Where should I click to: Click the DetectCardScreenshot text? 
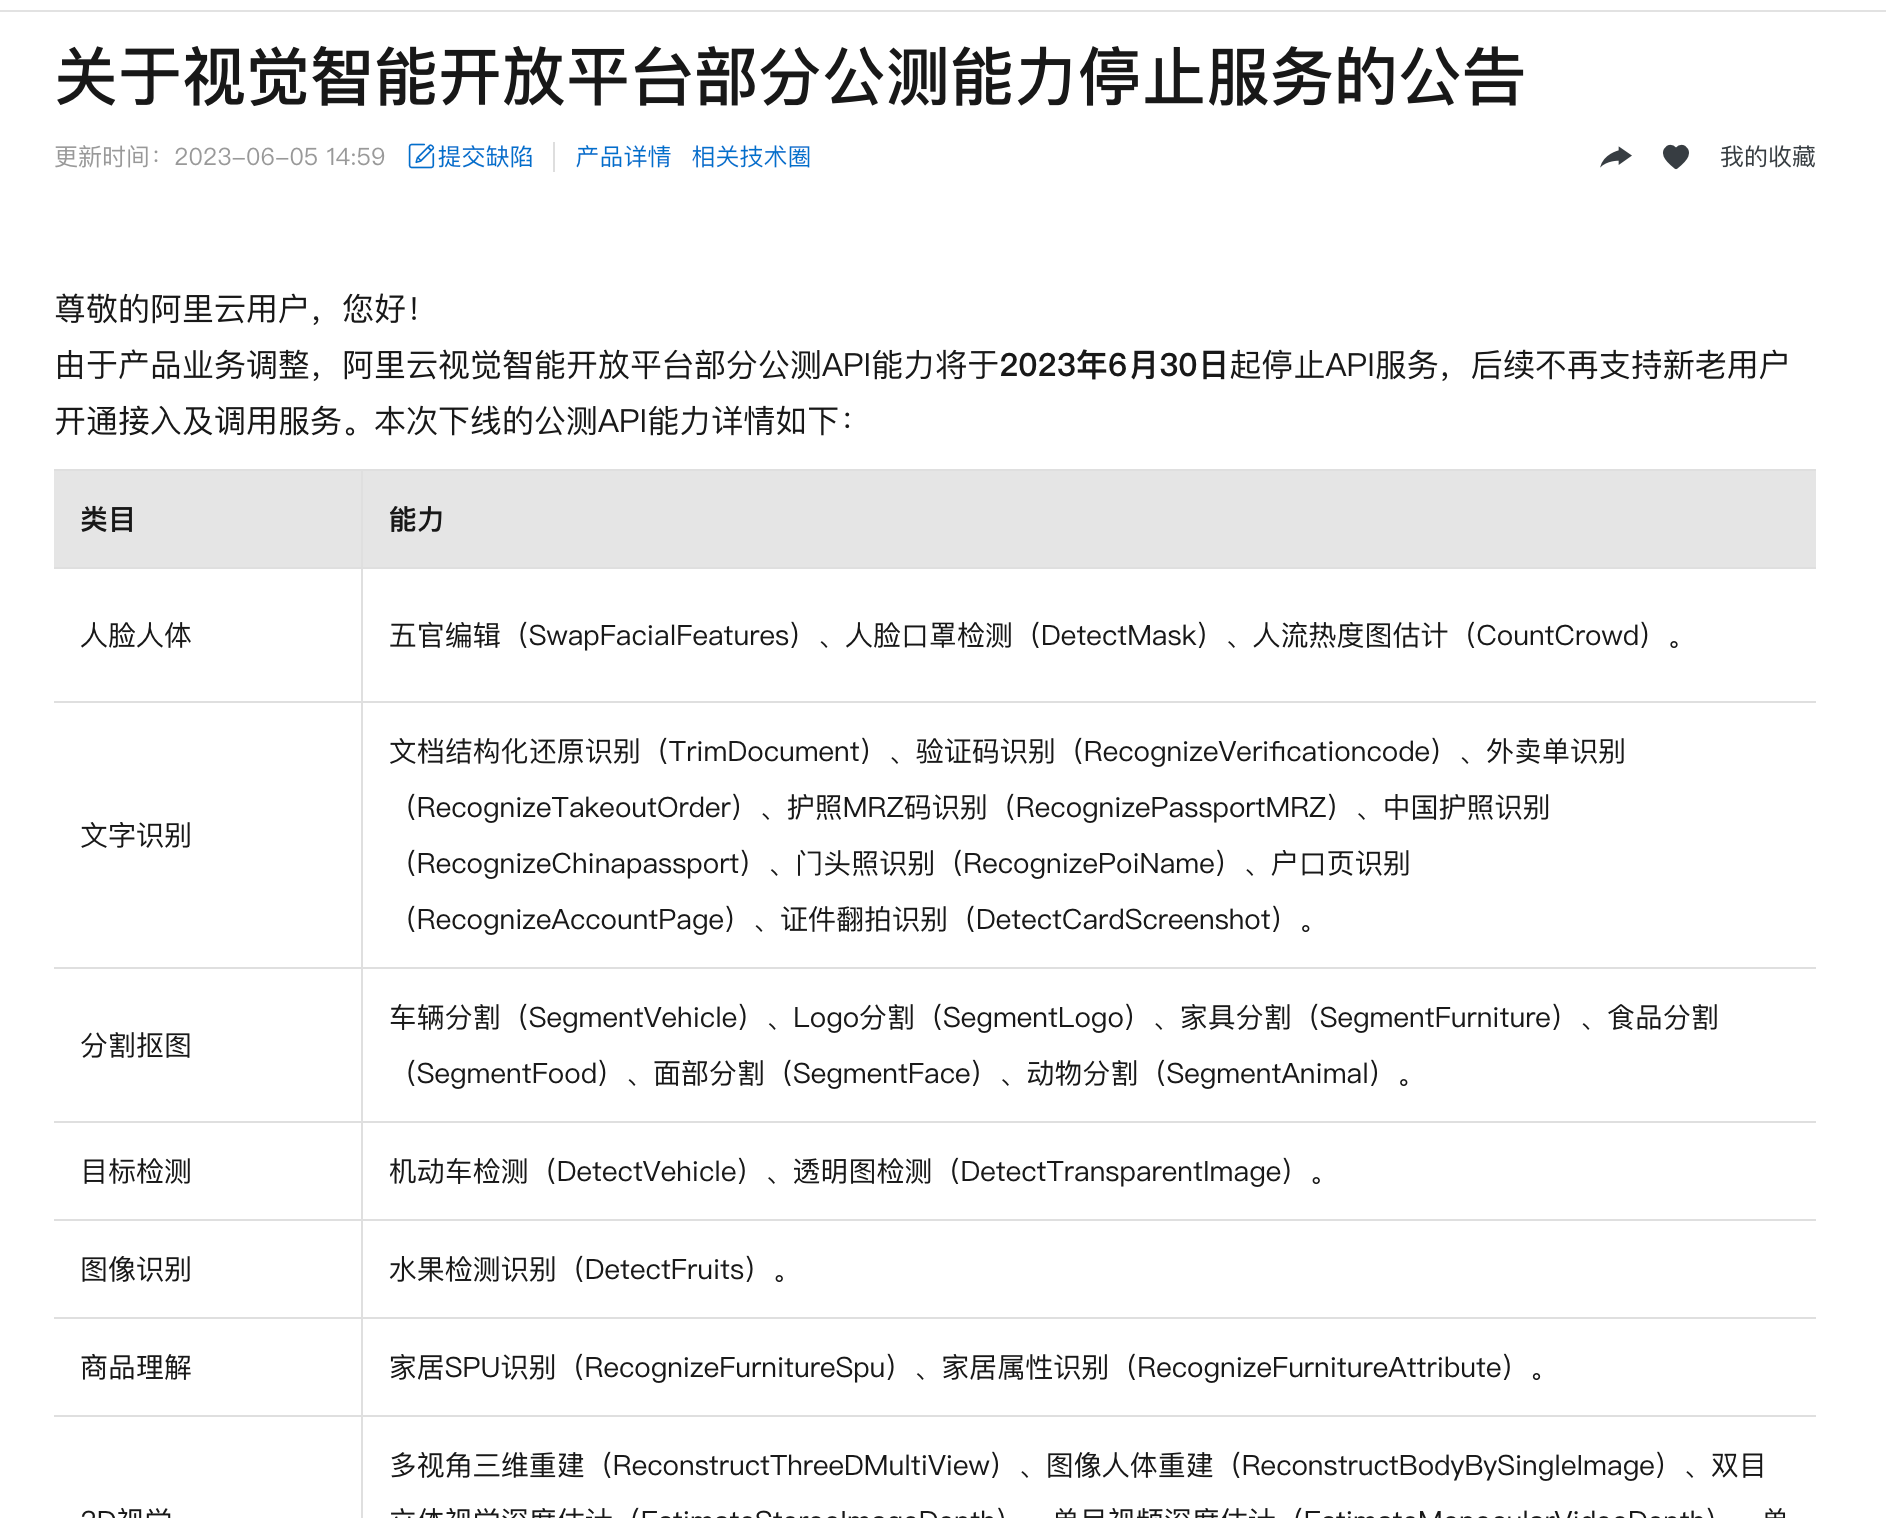(1123, 919)
